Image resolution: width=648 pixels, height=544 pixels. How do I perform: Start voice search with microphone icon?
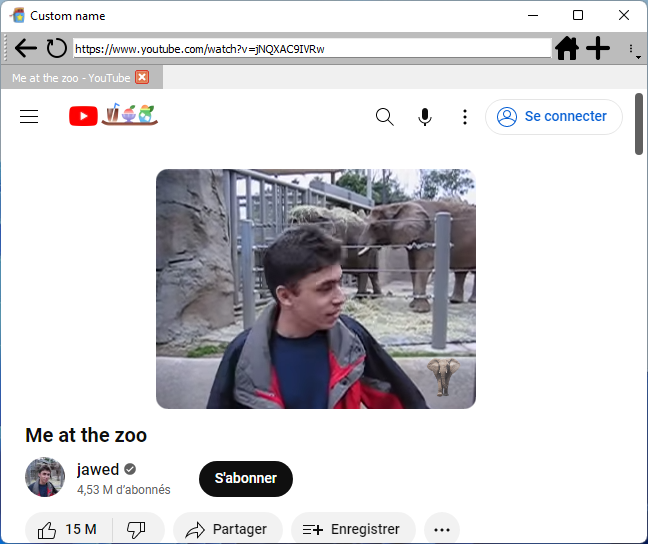(425, 117)
